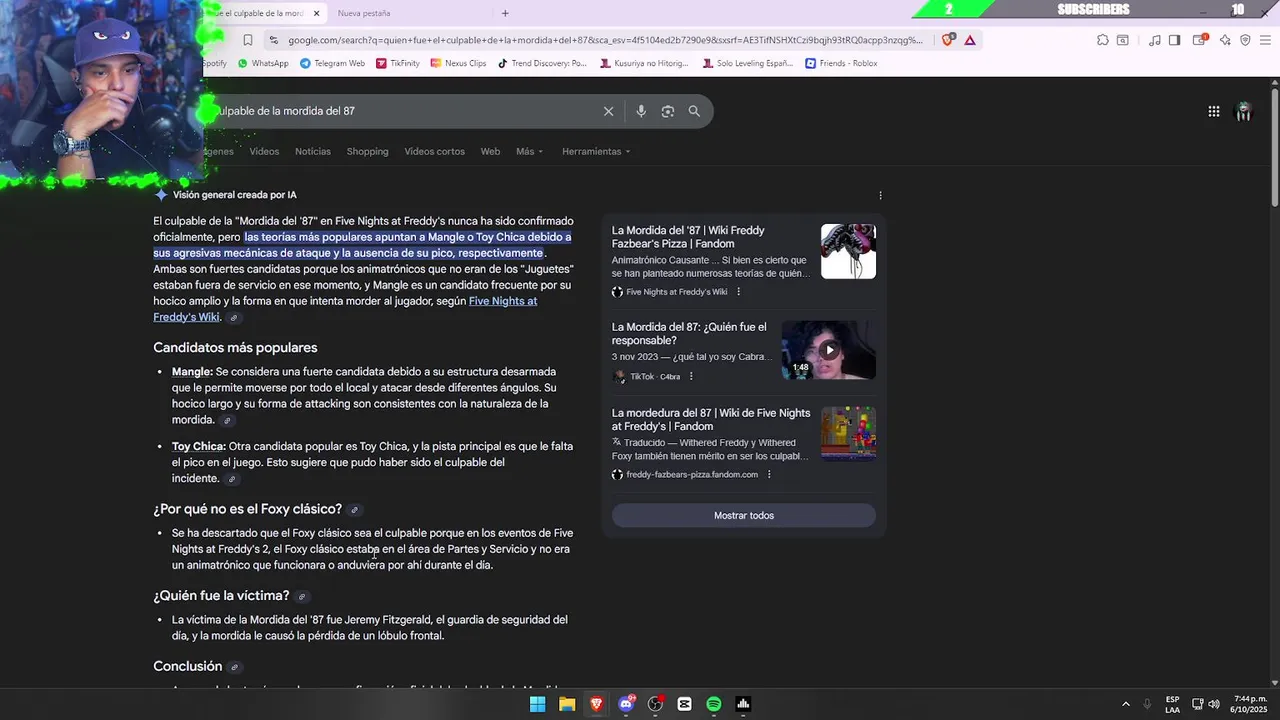Open CapCut from the taskbar
This screenshot has height=720, width=1280.
pos(684,704)
